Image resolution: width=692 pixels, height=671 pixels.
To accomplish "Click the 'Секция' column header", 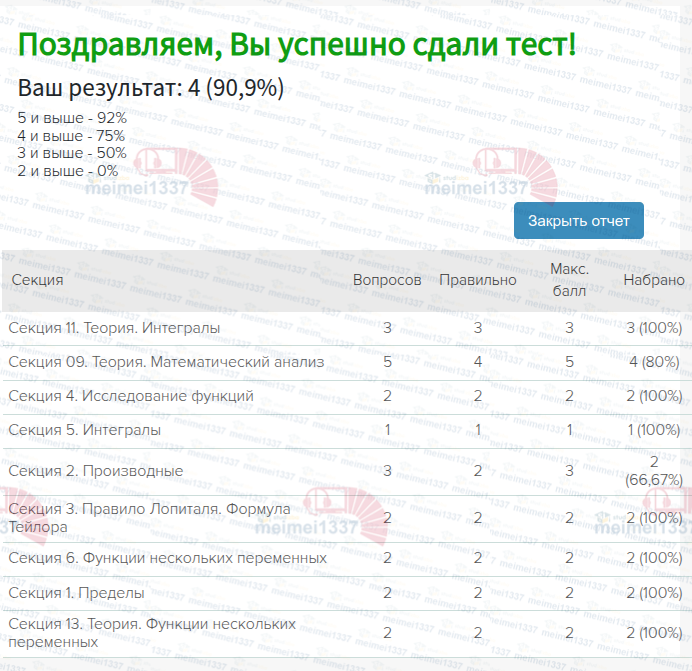I will 38,280.
